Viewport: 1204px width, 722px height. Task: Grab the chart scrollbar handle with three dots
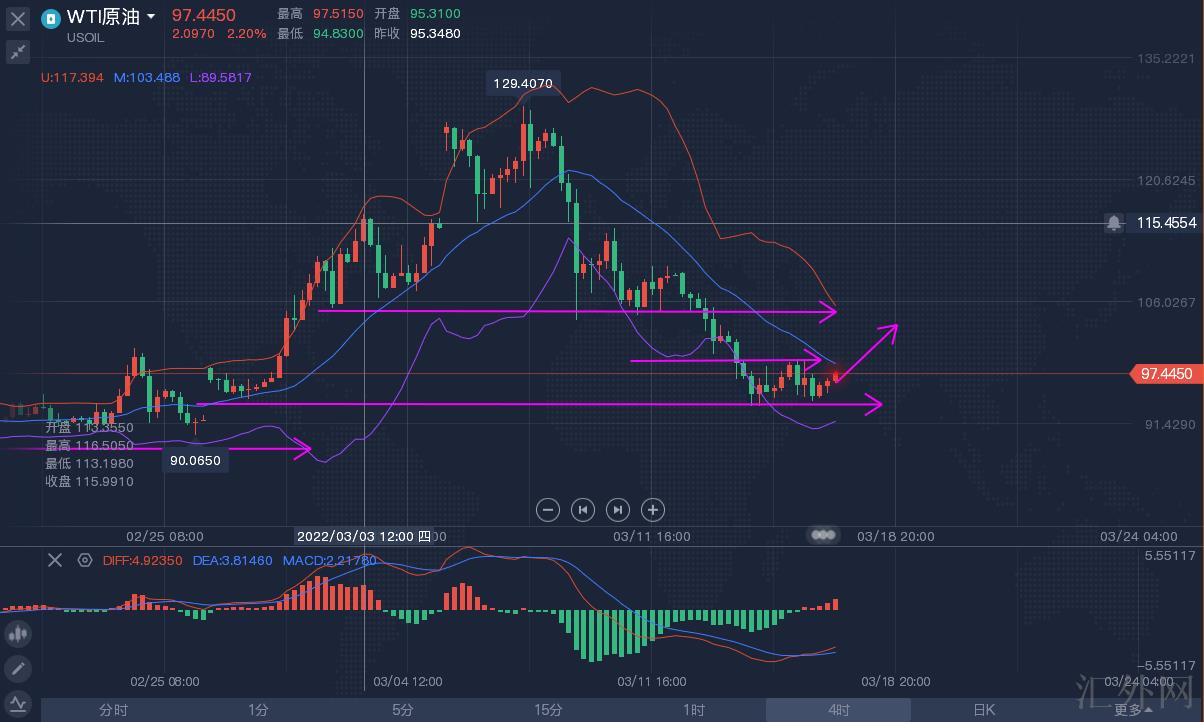824,535
